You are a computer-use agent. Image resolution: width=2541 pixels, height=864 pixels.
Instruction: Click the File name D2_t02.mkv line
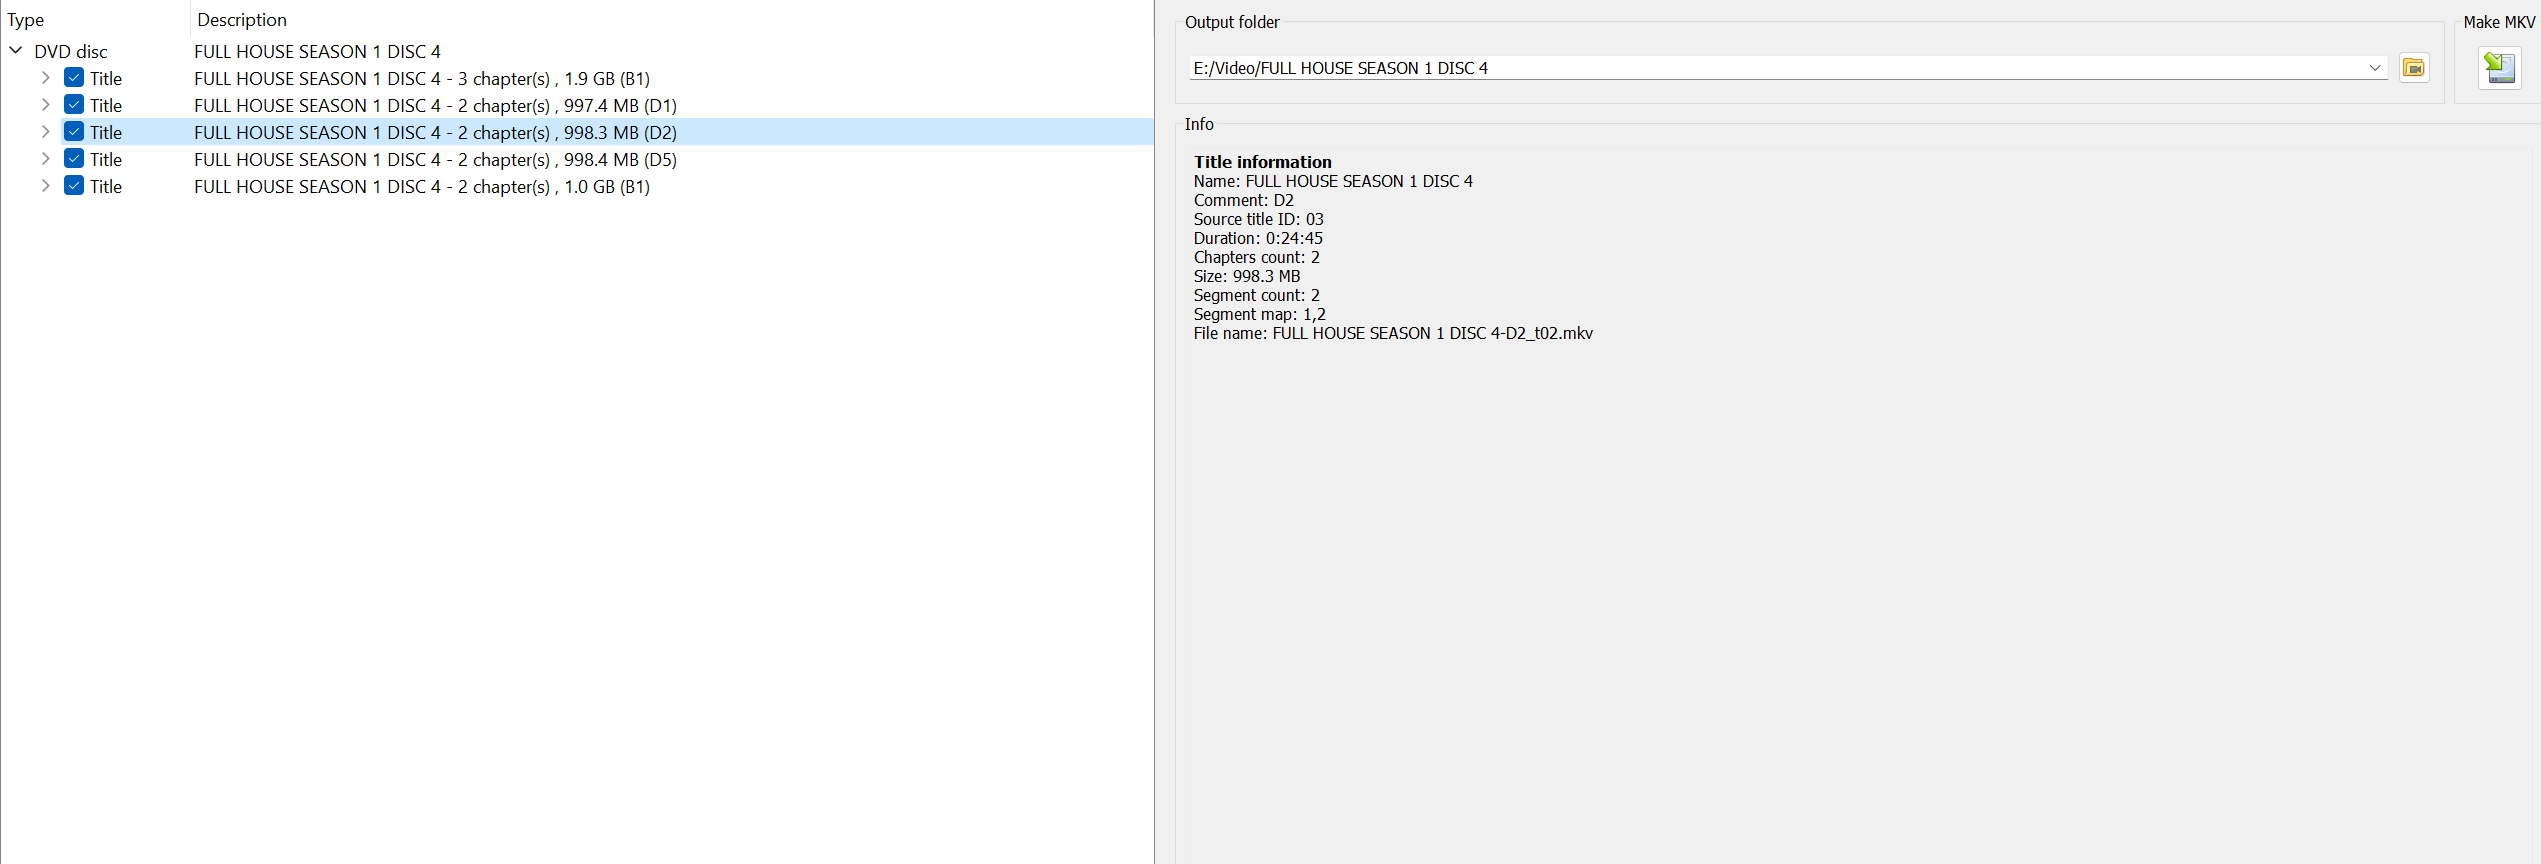1393,333
